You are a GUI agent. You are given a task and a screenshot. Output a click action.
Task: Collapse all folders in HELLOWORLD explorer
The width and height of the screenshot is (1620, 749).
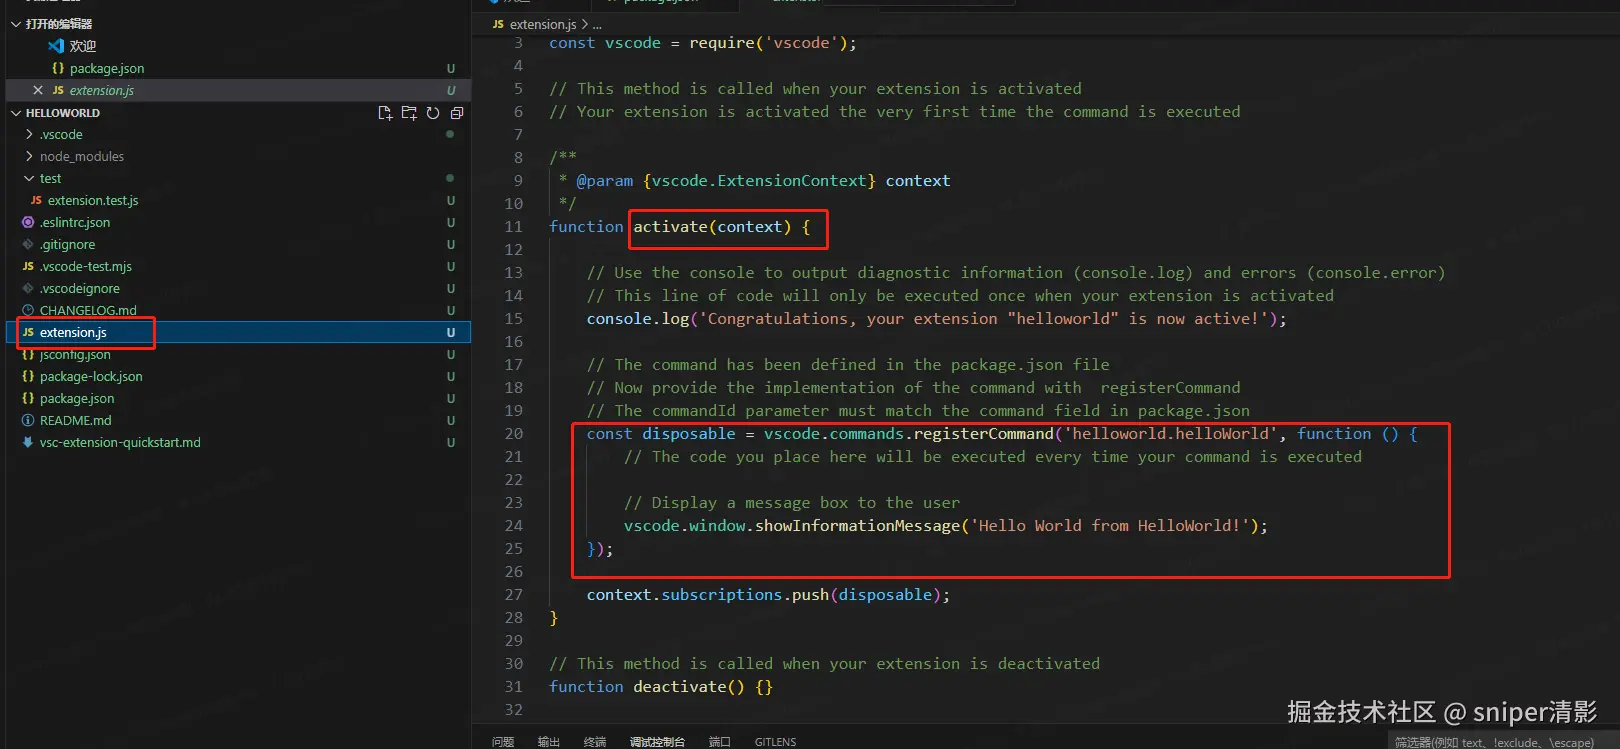pyautogui.click(x=457, y=113)
